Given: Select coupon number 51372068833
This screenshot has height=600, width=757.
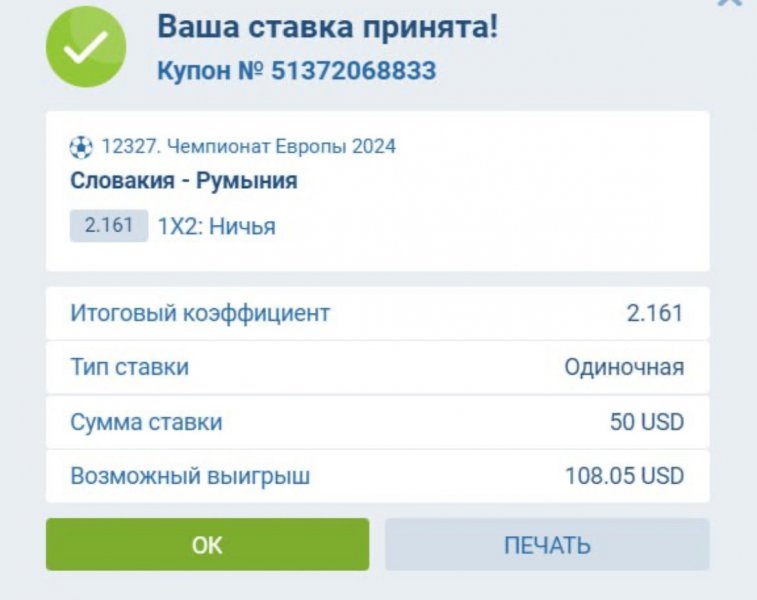Looking at the screenshot, I should pos(296,71).
